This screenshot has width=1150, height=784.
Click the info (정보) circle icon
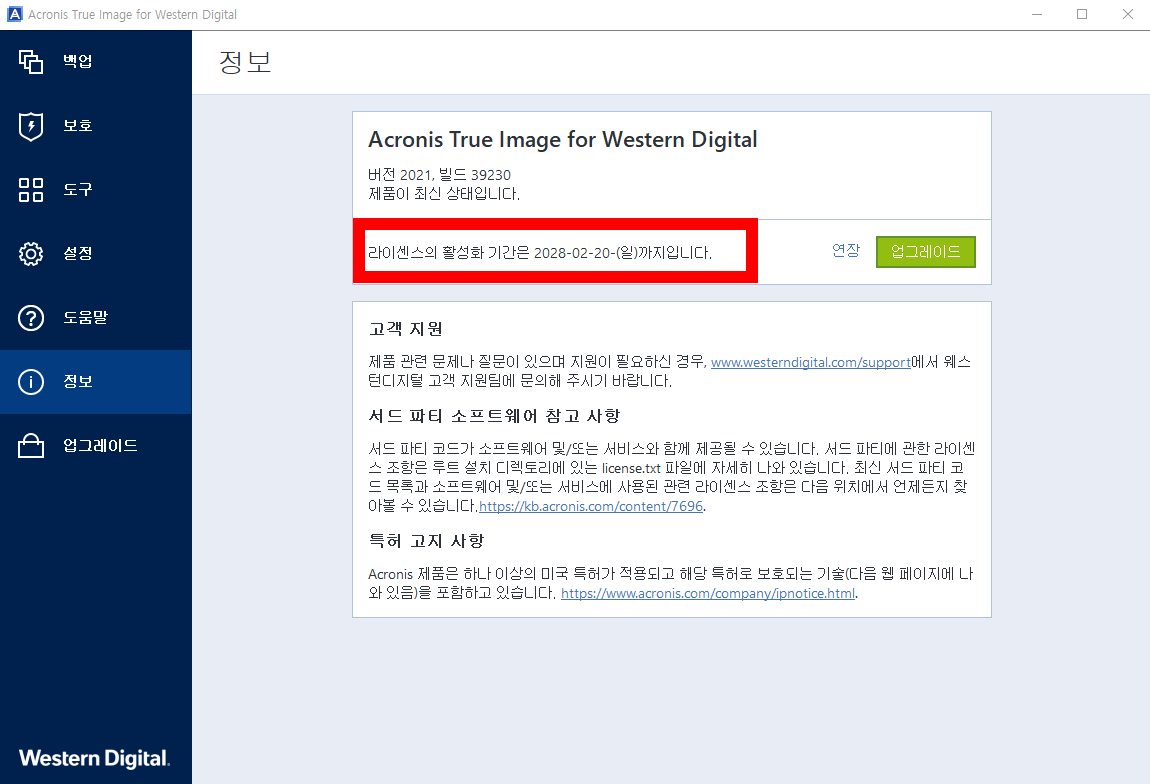[31, 382]
